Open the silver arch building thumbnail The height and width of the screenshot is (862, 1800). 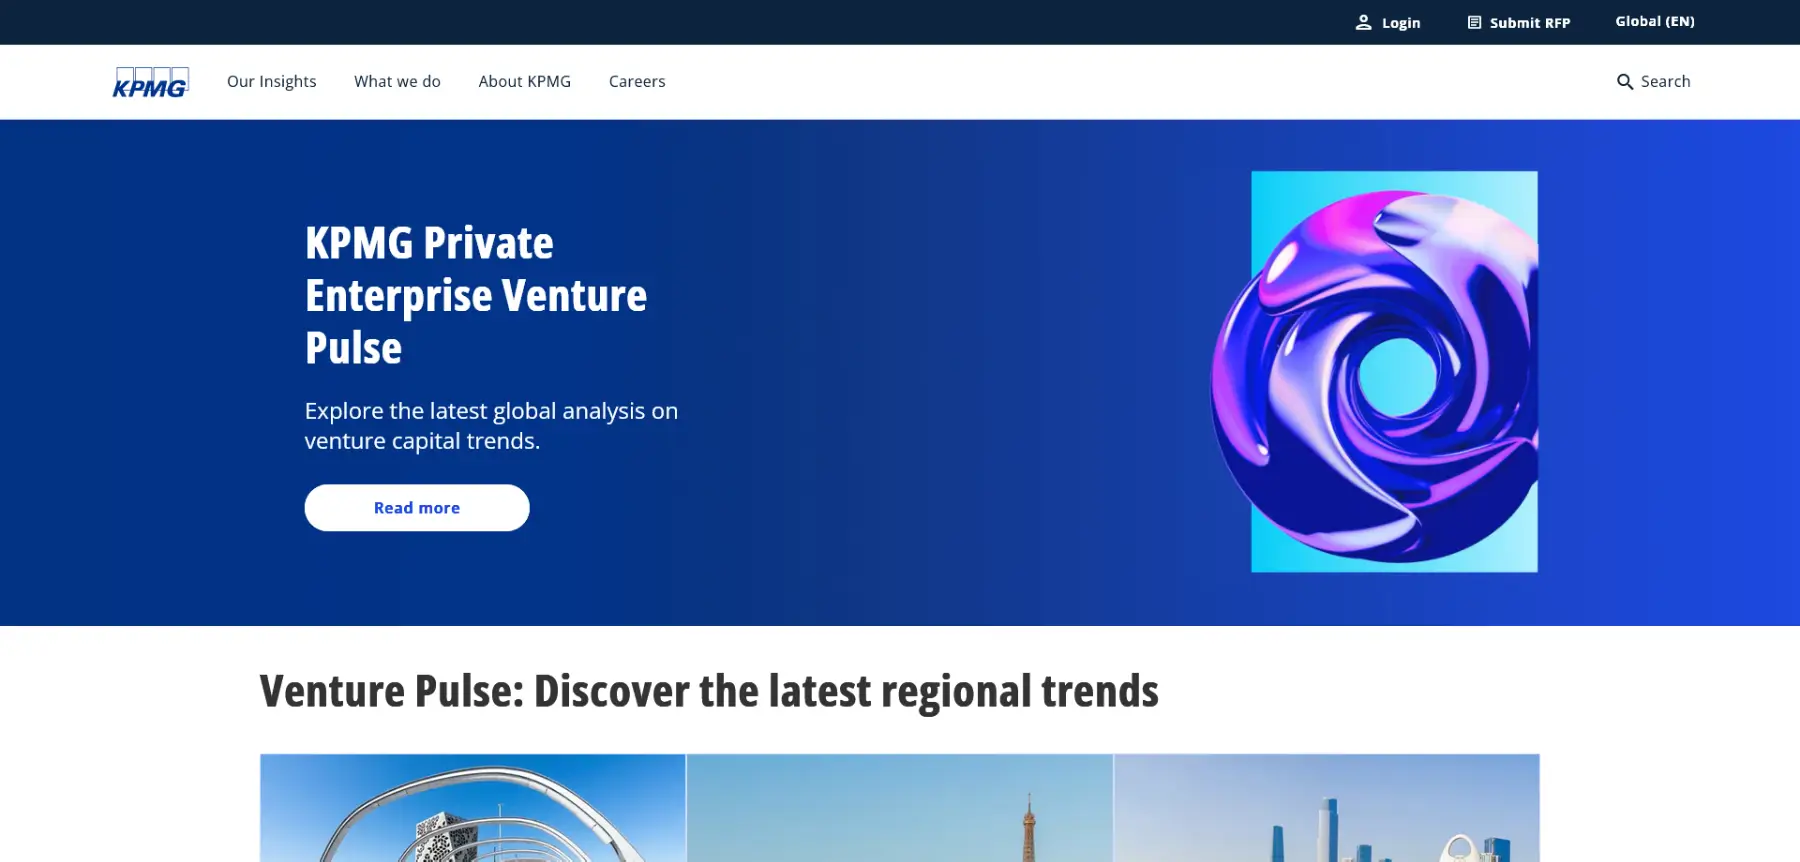pyautogui.click(x=473, y=808)
